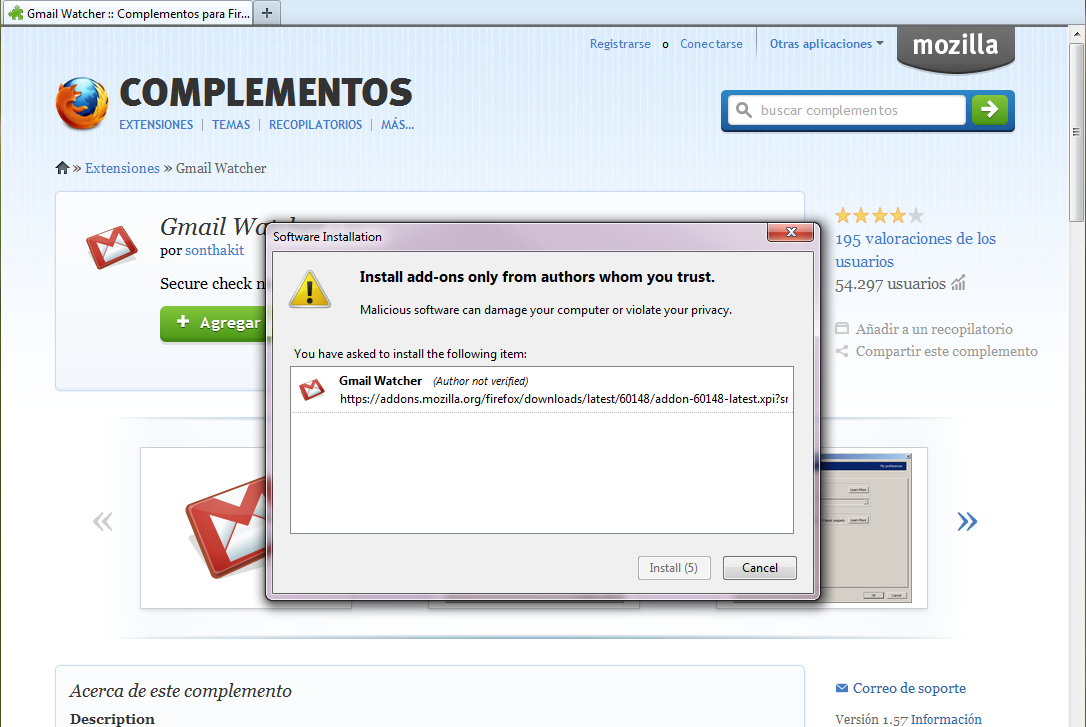Click previous screenshot double-arrow icon
The image size is (1086, 727).
tap(102, 521)
